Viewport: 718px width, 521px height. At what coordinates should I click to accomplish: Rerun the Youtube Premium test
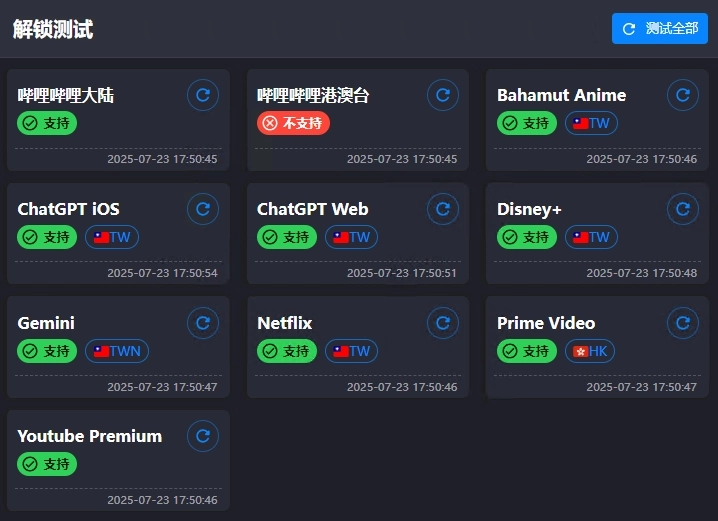point(203,436)
